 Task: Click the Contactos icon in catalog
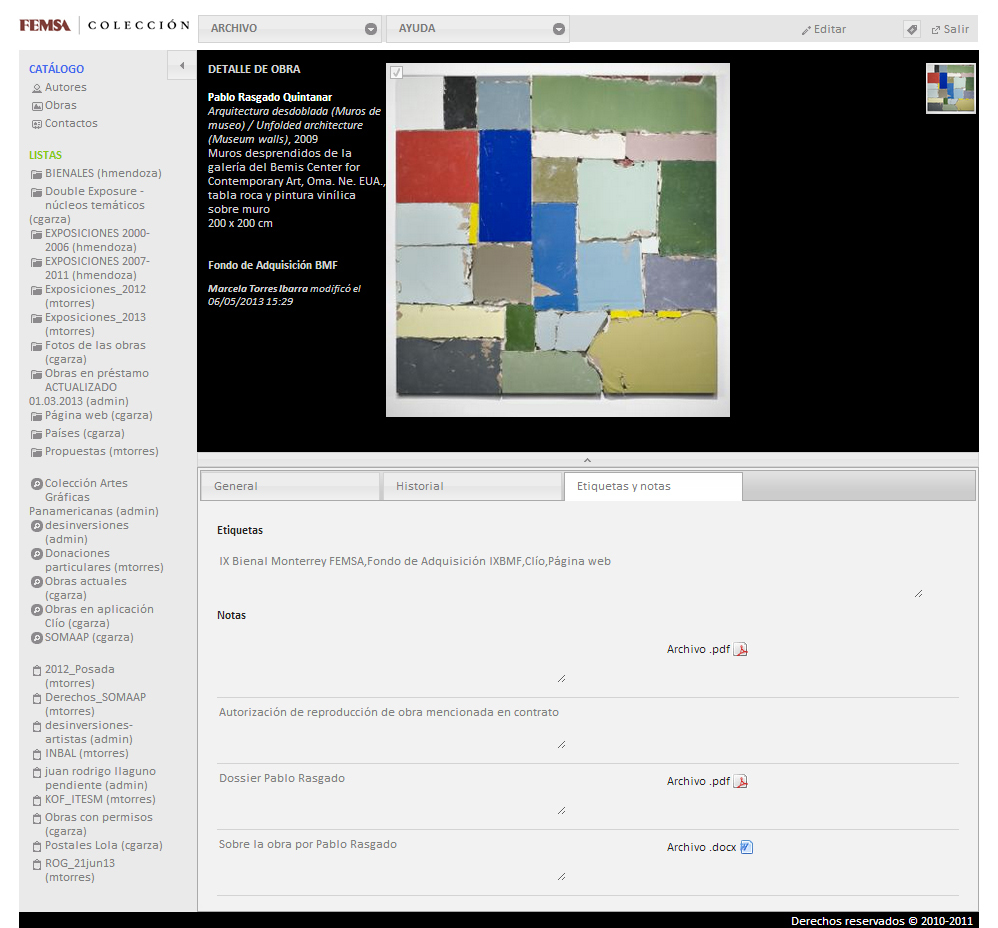[x=37, y=124]
